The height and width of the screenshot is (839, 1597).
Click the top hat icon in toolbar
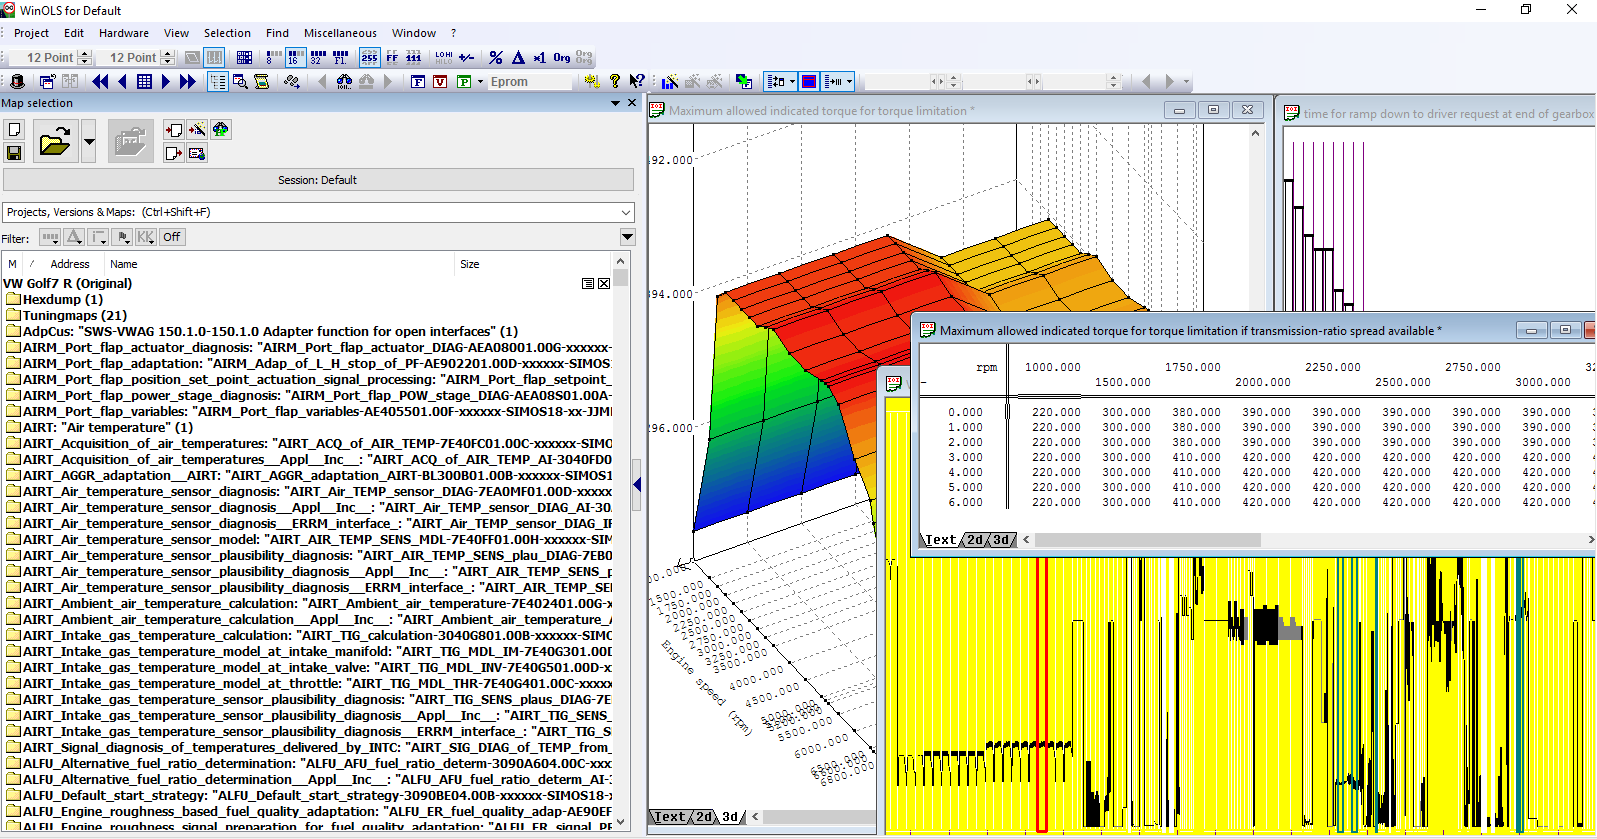point(17,82)
